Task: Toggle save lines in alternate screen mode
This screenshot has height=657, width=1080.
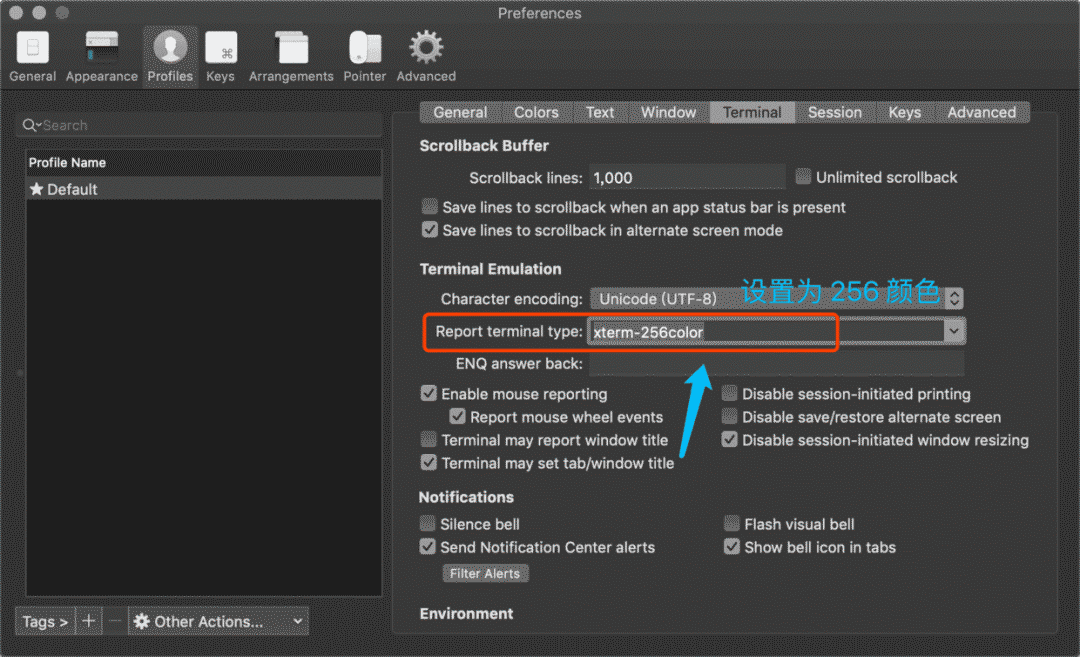Action: 430,230
